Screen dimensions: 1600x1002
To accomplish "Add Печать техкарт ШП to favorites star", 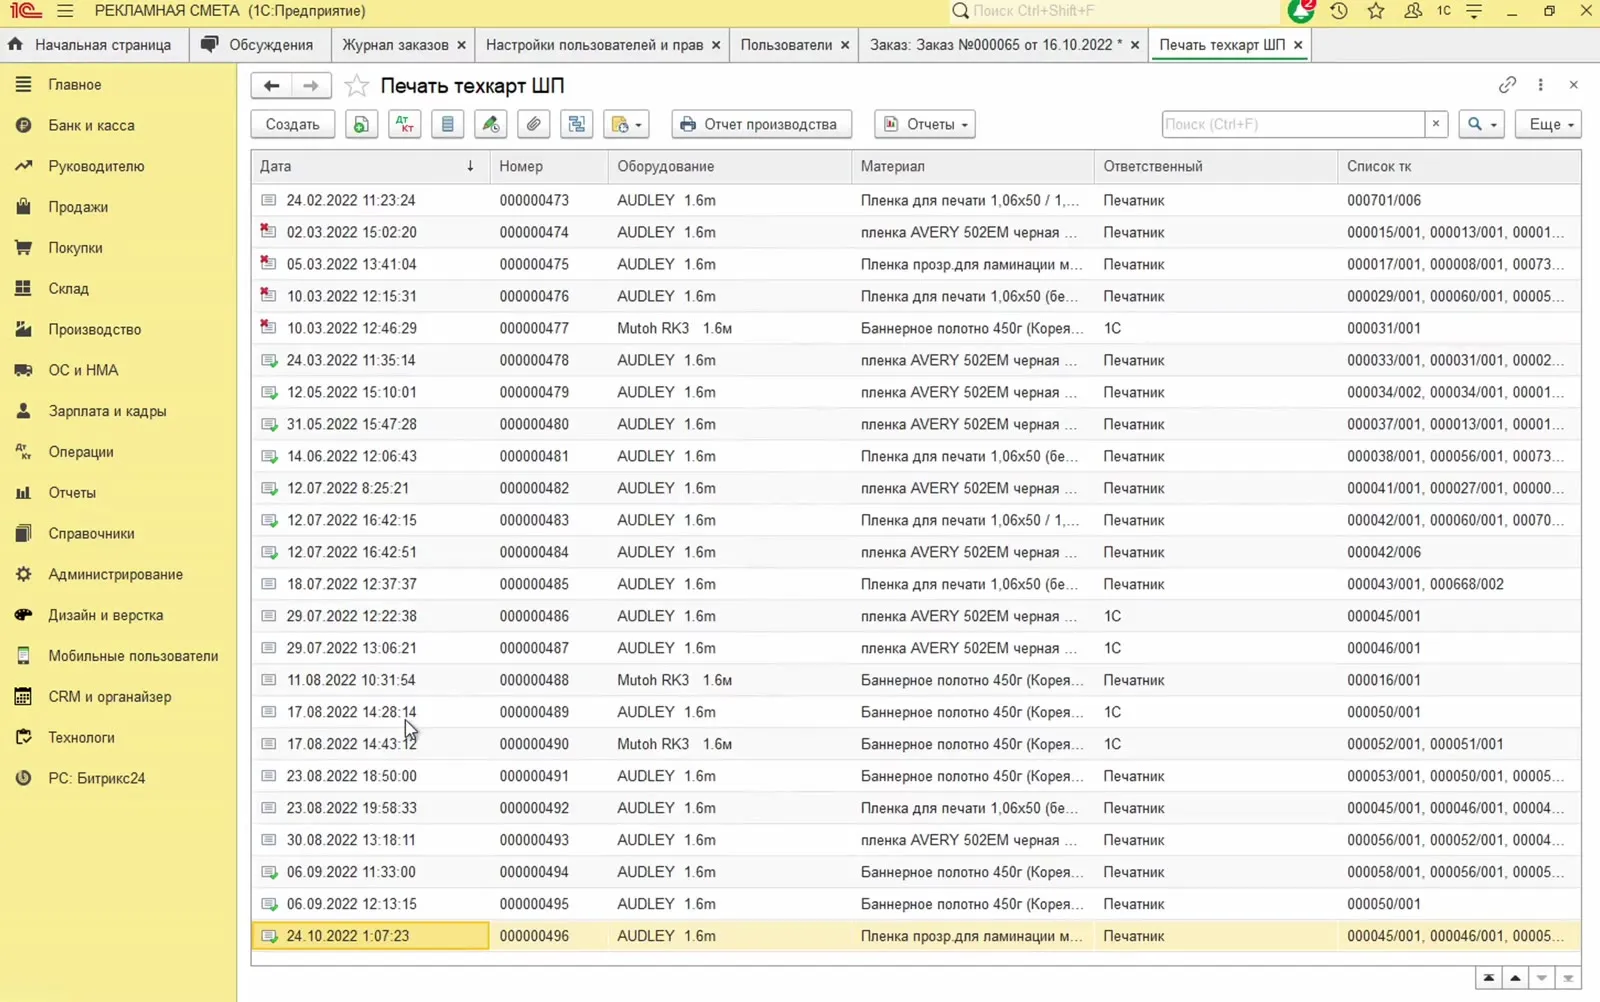I will point(356,86).
